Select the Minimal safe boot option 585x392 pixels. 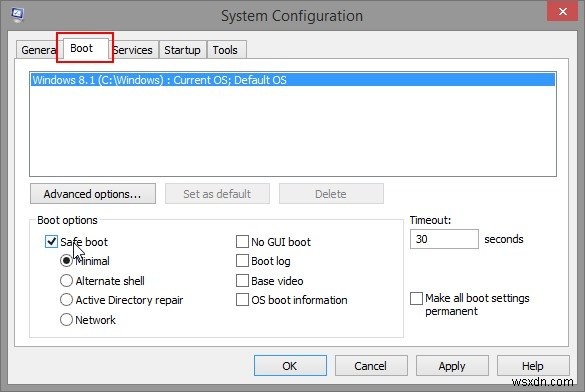(66, 261)
